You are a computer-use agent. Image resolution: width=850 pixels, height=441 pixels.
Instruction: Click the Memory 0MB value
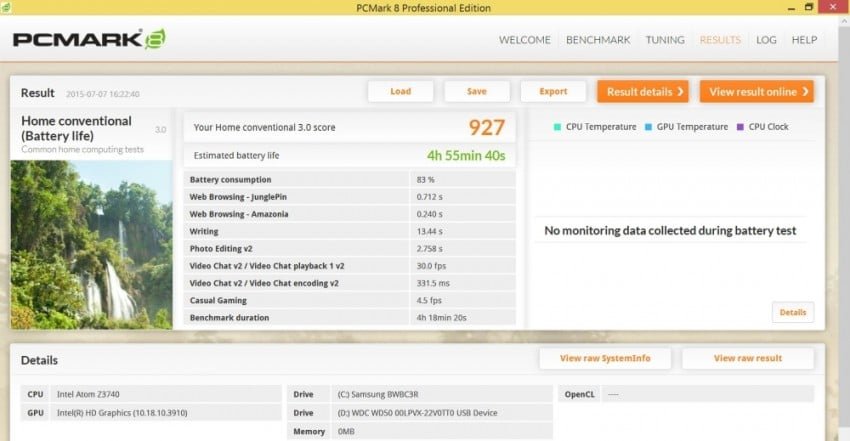pos(346,432)
